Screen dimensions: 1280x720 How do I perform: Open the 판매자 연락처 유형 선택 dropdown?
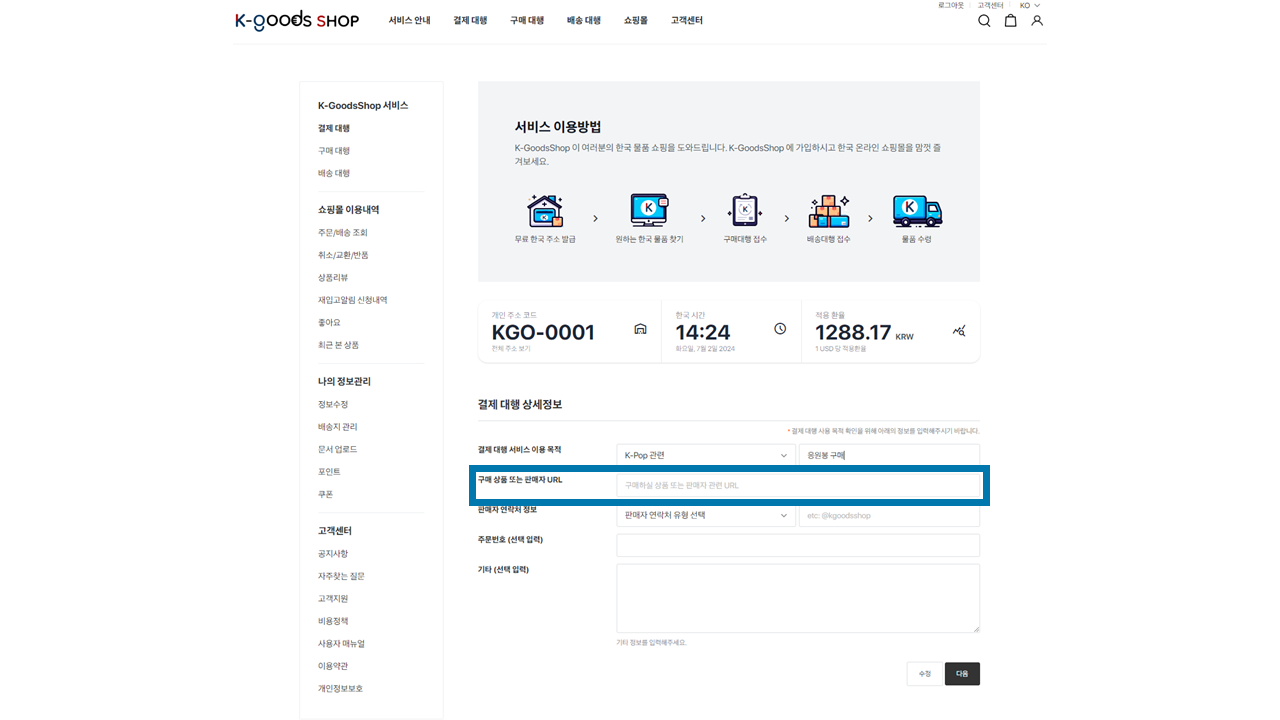[706, 516]
